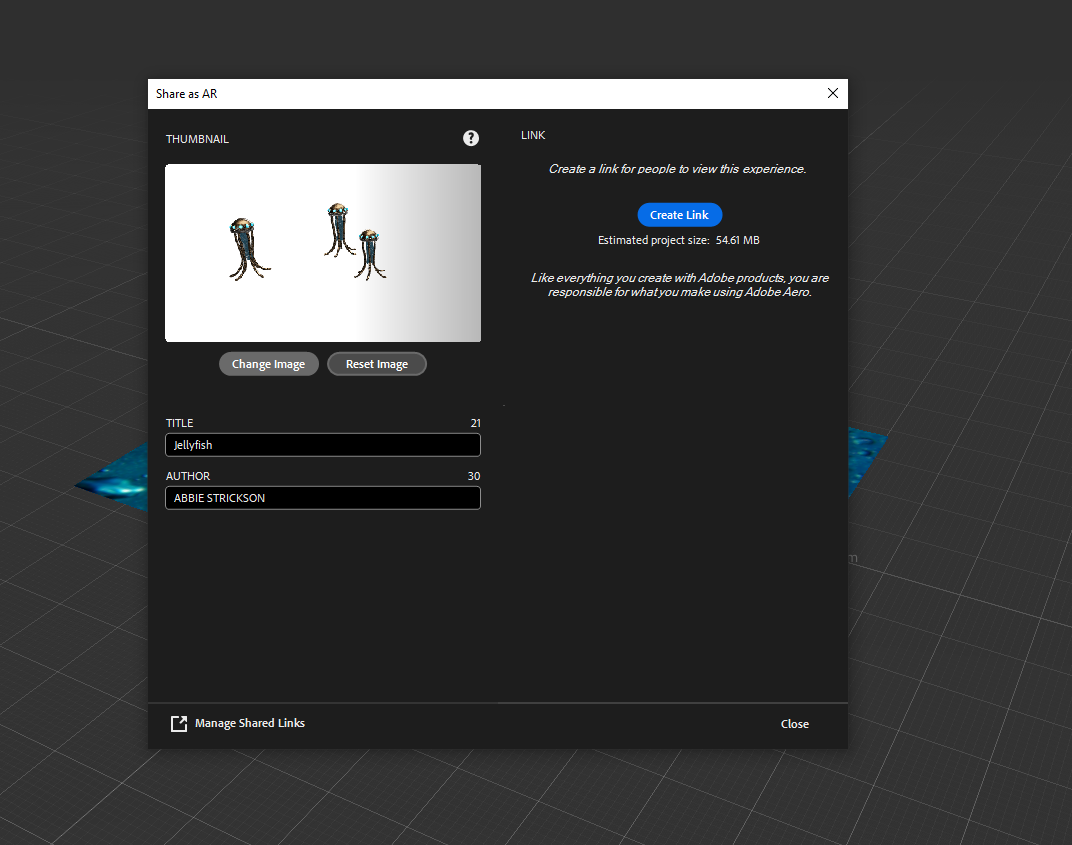The height and width of the screenshot is (845, 1072).
Task: Click the Close button at dialog bottom
Action: click(794, 724)
